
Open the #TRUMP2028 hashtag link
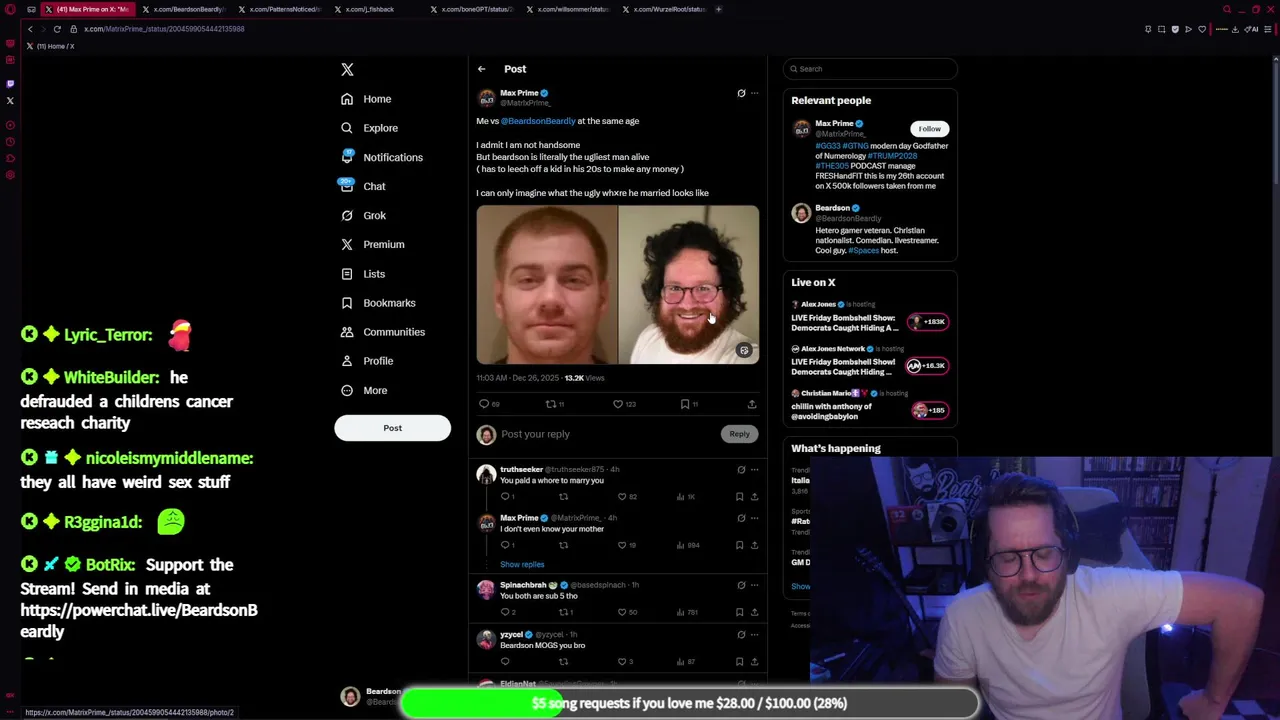892,156
